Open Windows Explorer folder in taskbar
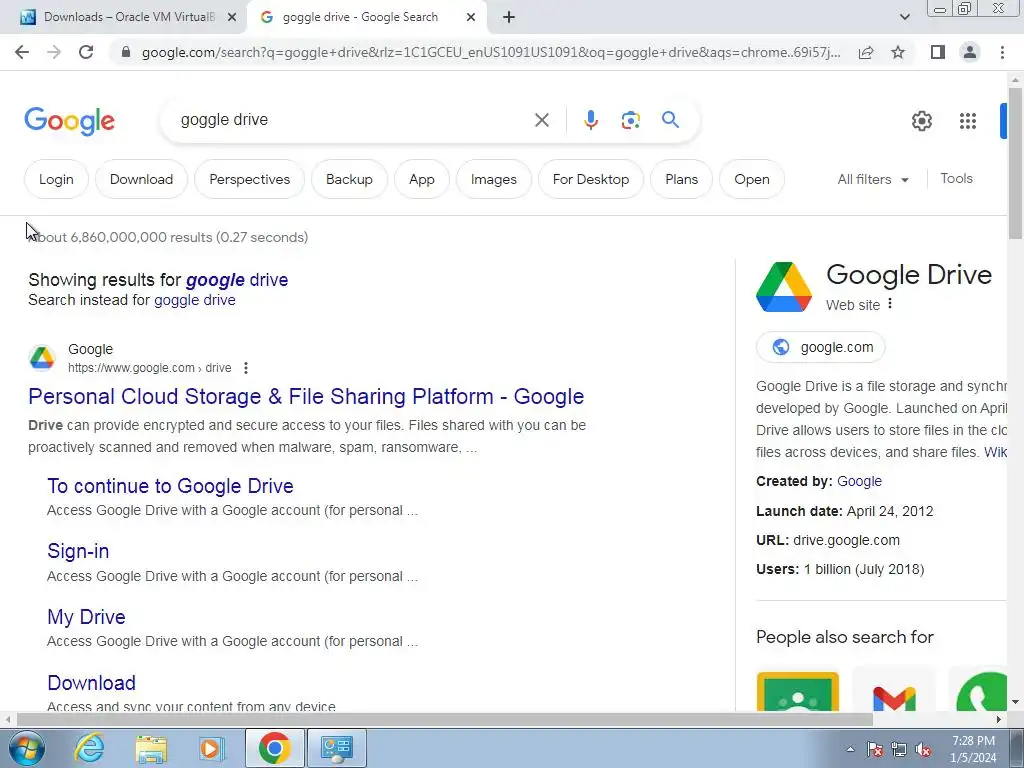Viewport: 1024px width, 768px height. click(151, 748)
